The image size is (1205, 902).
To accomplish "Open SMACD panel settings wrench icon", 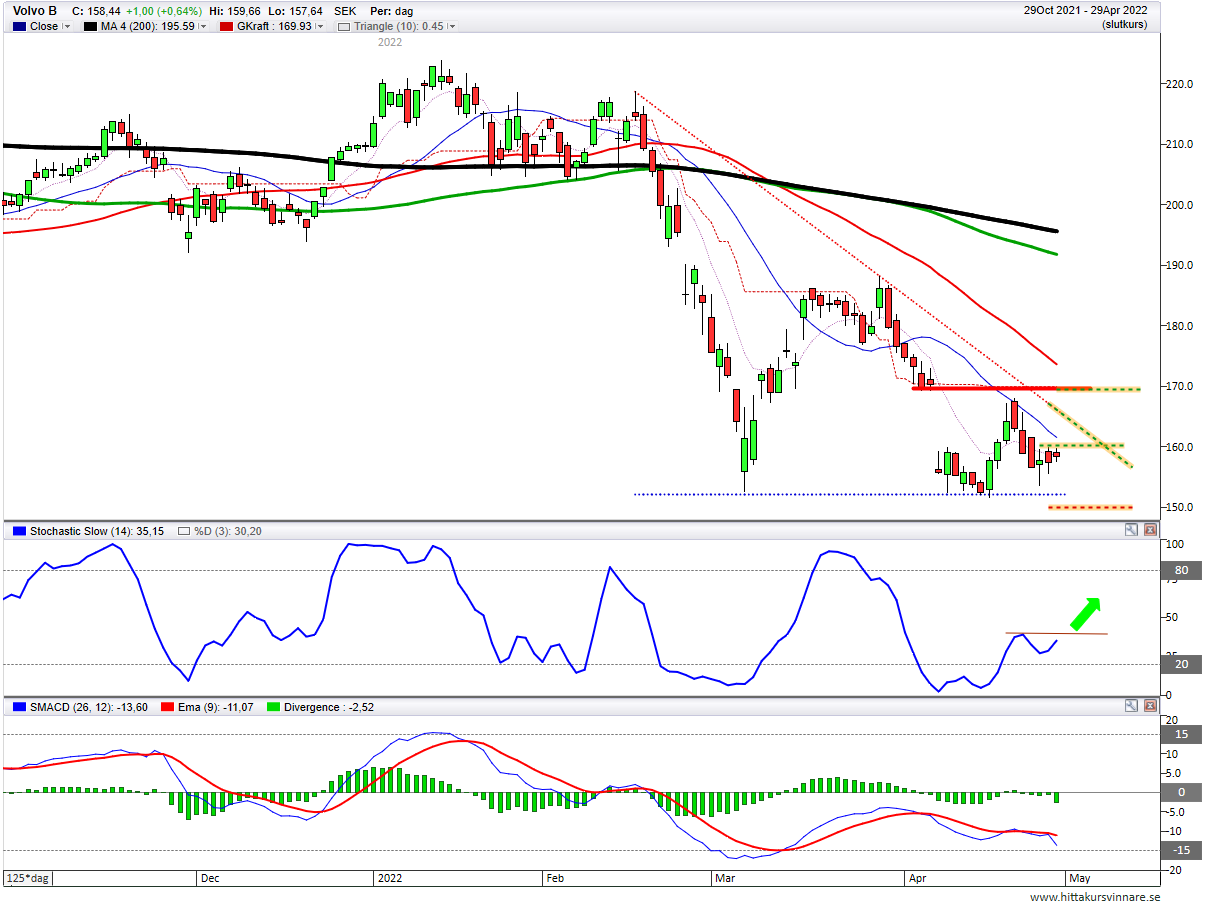I will (1131, 707).
